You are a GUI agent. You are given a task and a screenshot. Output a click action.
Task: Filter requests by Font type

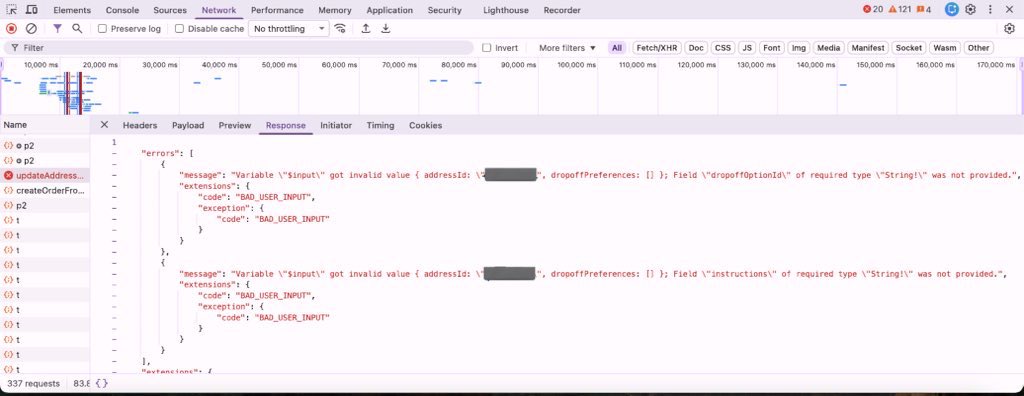pyautogui.click(x=772, y=48)
